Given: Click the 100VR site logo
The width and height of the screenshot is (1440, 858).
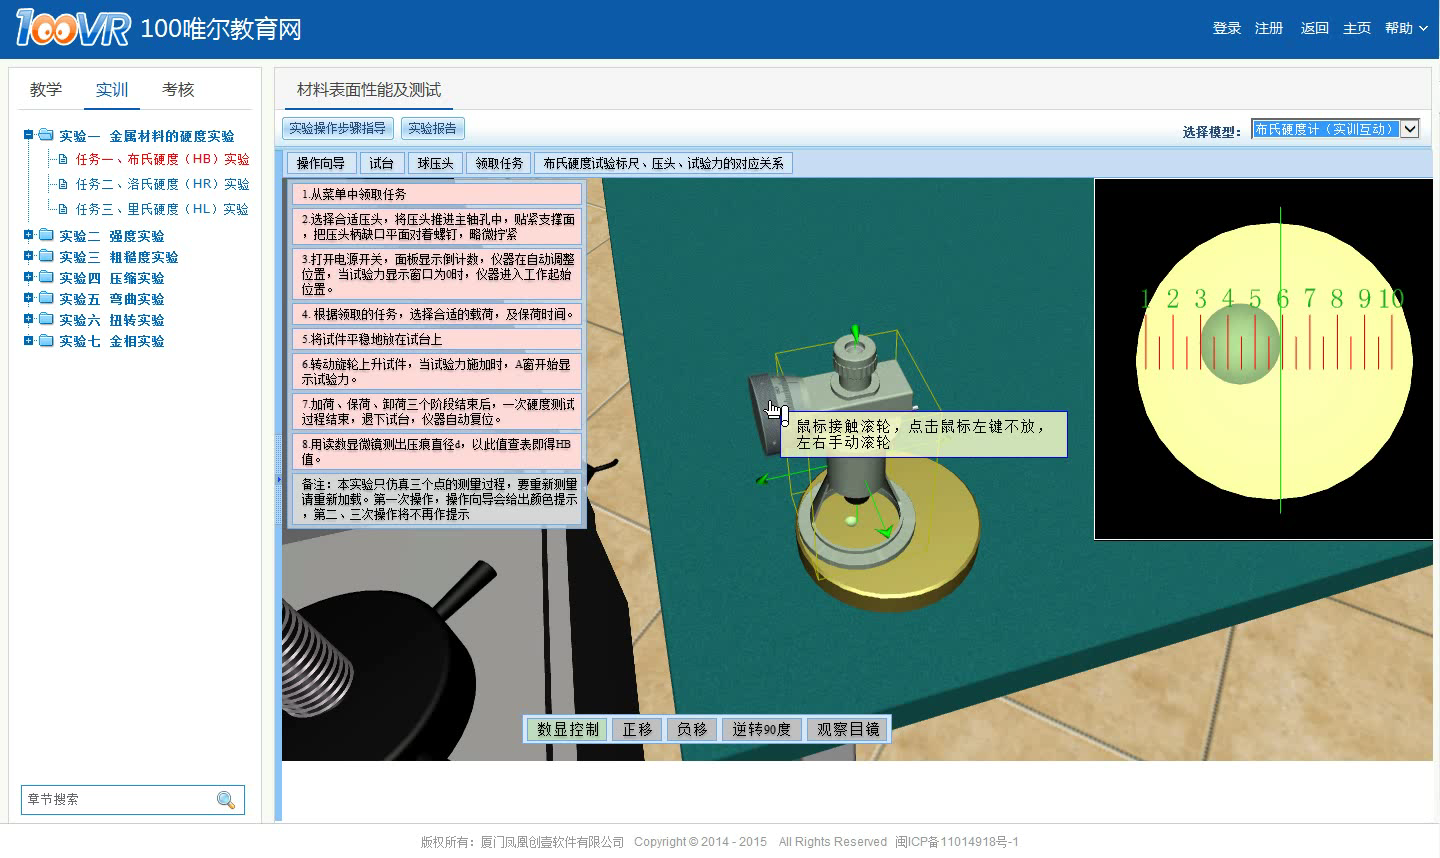Looking at the screenshot, I should [x=72, y=28].
